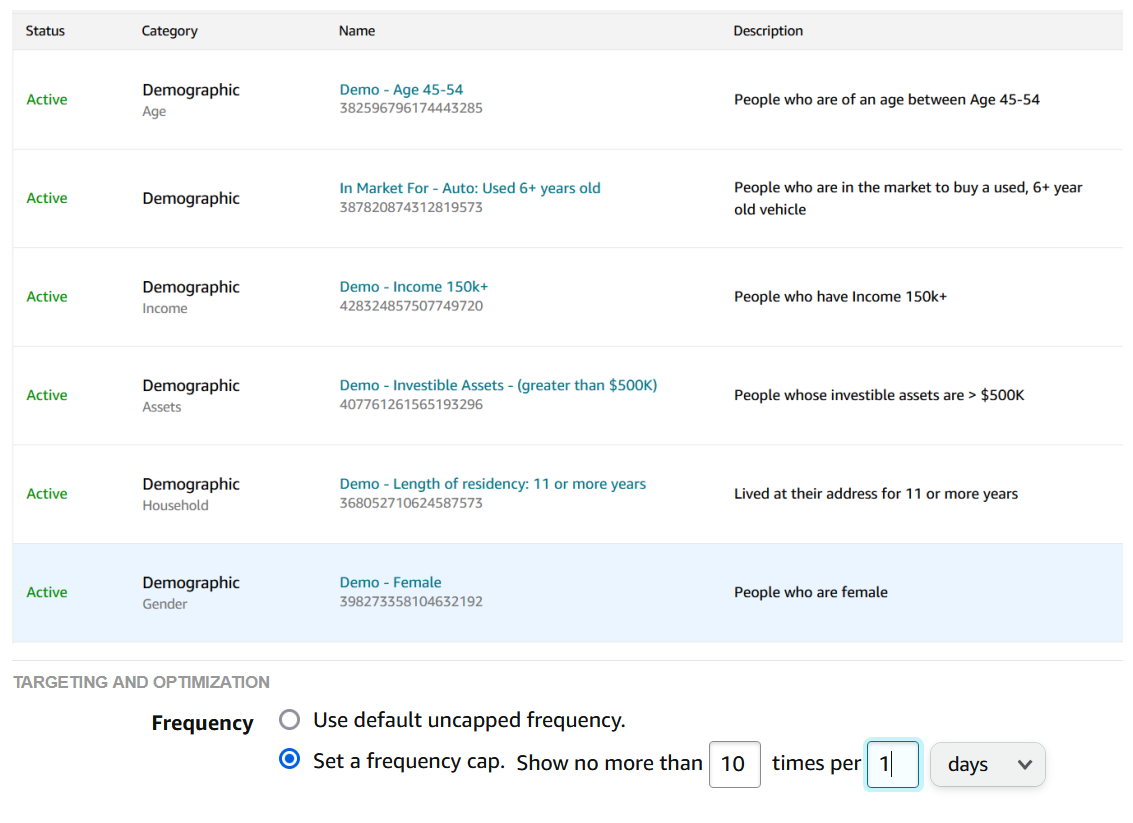This screenshot has width=1133, height=823.
Task: Click the frequency cap times field
Action: [x=734, y=764]
